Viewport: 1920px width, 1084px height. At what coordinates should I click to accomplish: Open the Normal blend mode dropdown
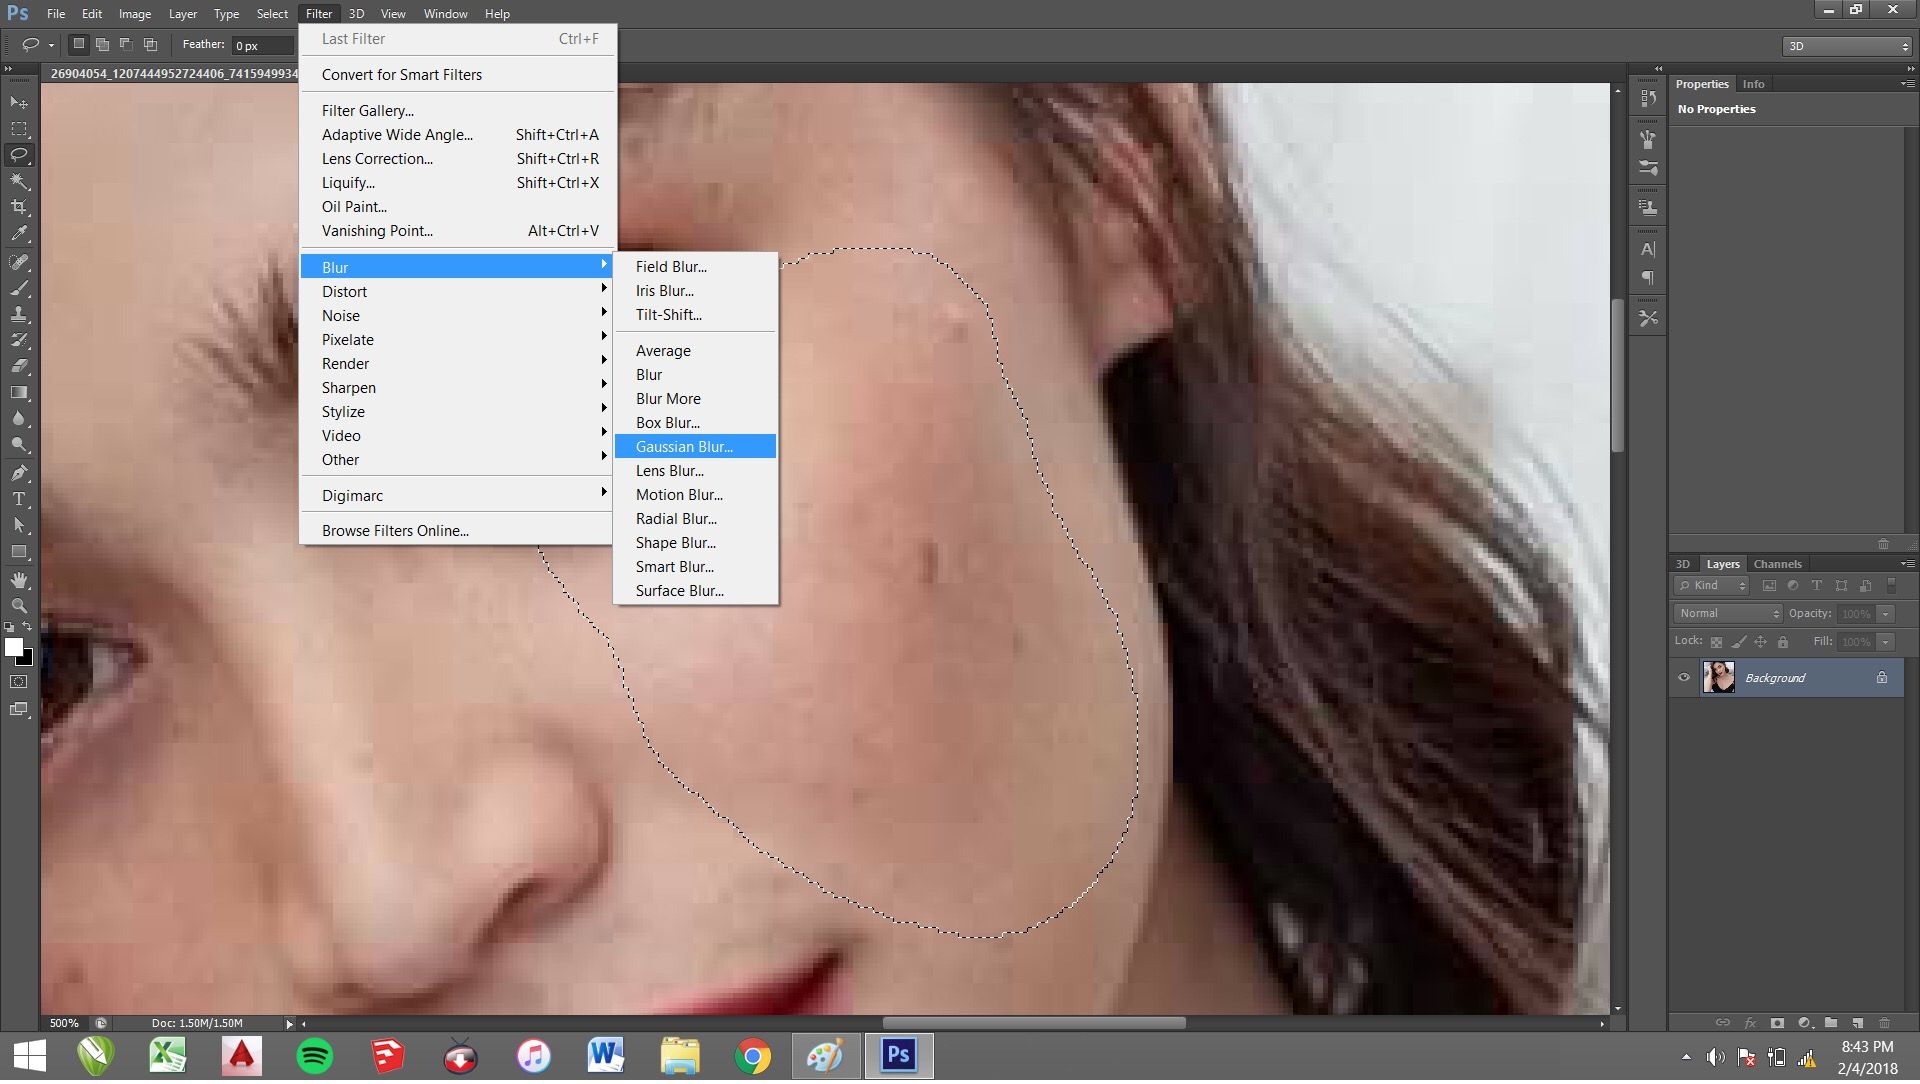(1728, 615)
